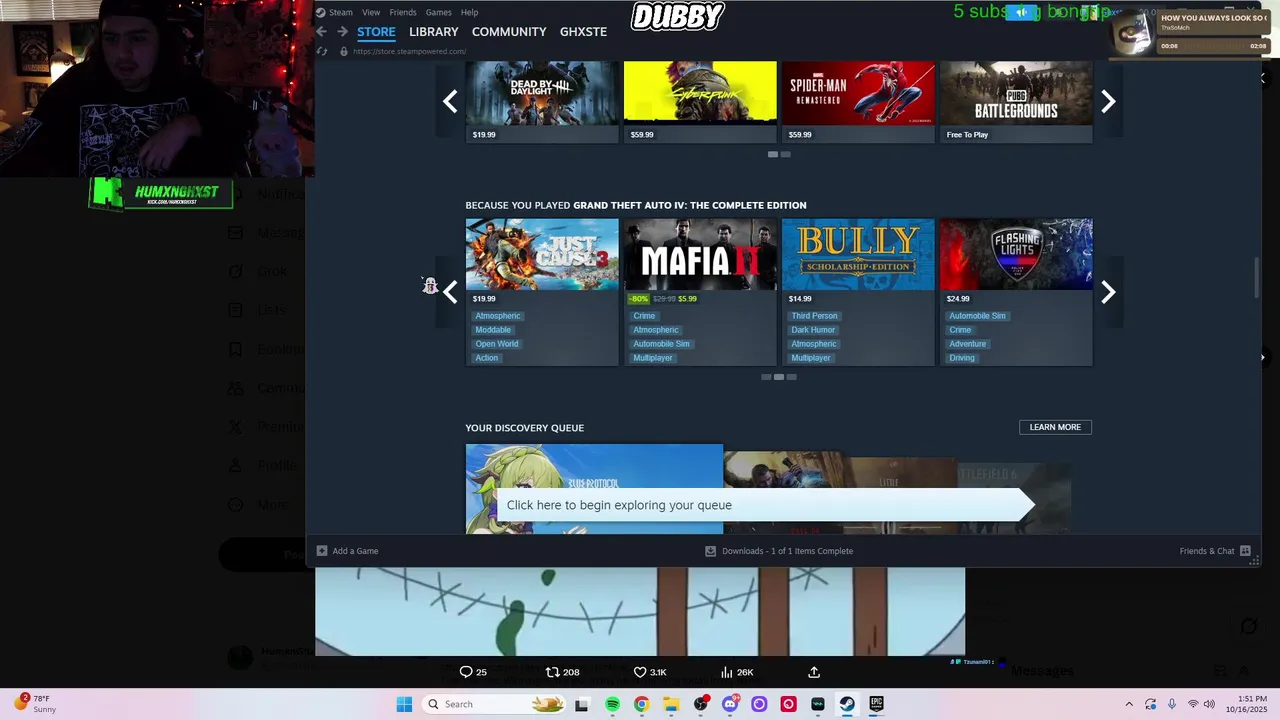Open Task View from taskbar

[x=582, y=704]
